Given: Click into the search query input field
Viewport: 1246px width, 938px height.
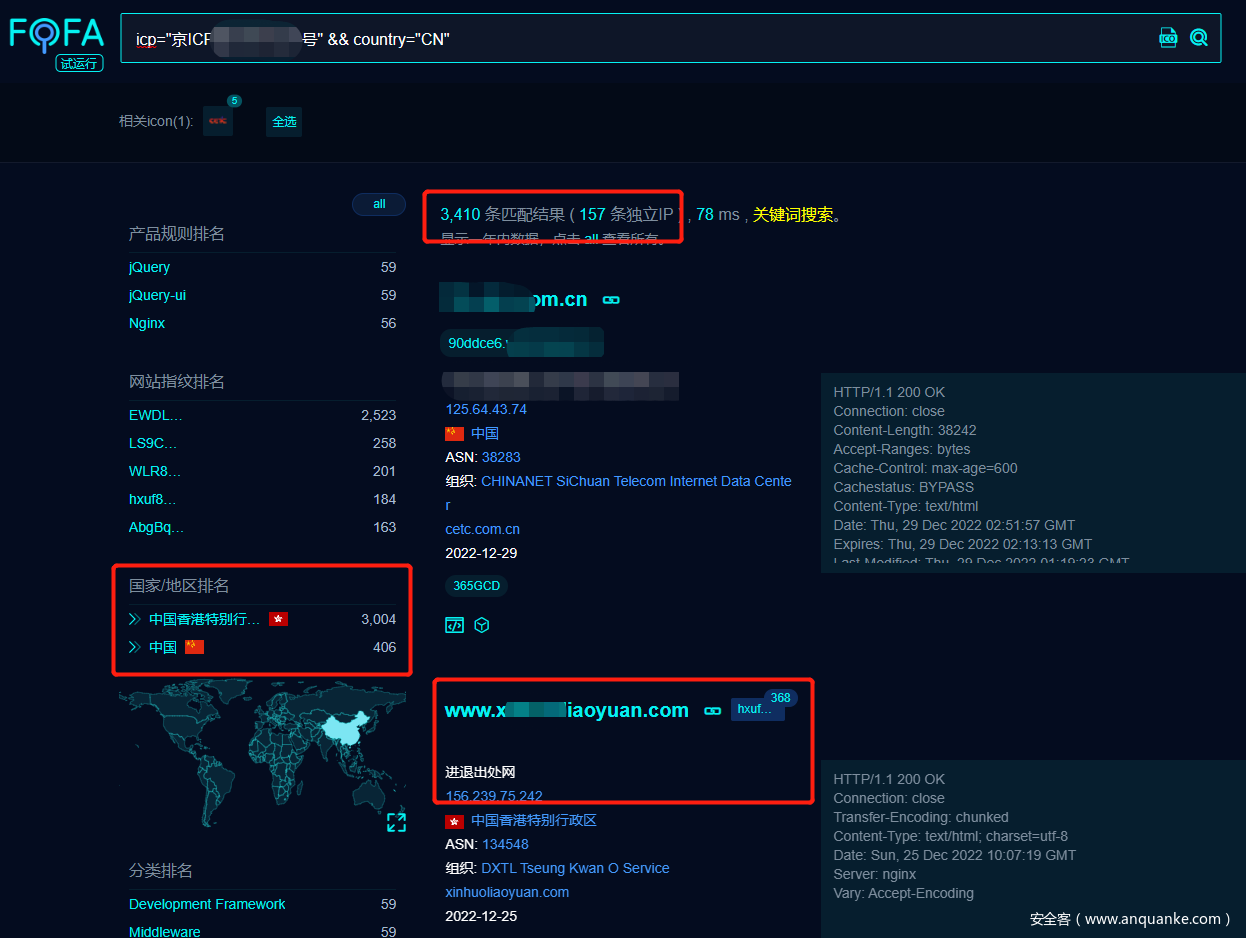Looking at the screenshot, I should click(x=640, y=39).
